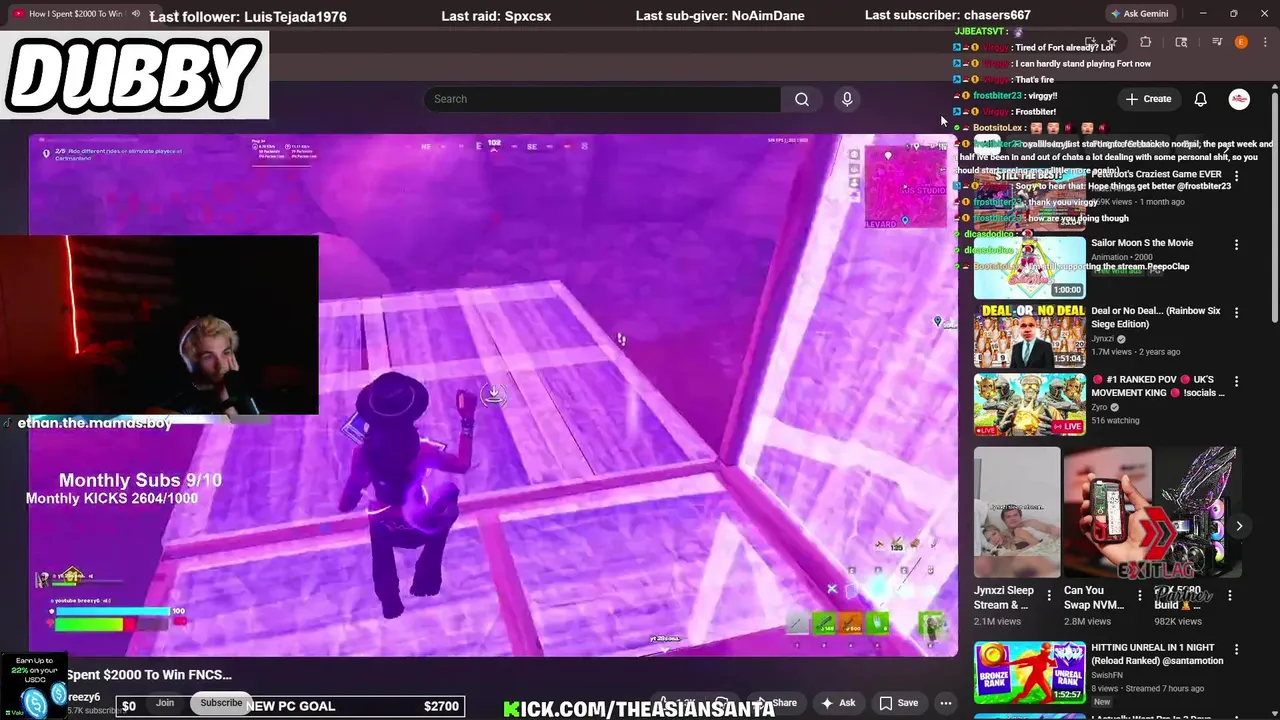Screen dimensions: 1280x720
Task: Open the Sailor Moon S the Movie thumbnail
Action: click(1029, 268)
